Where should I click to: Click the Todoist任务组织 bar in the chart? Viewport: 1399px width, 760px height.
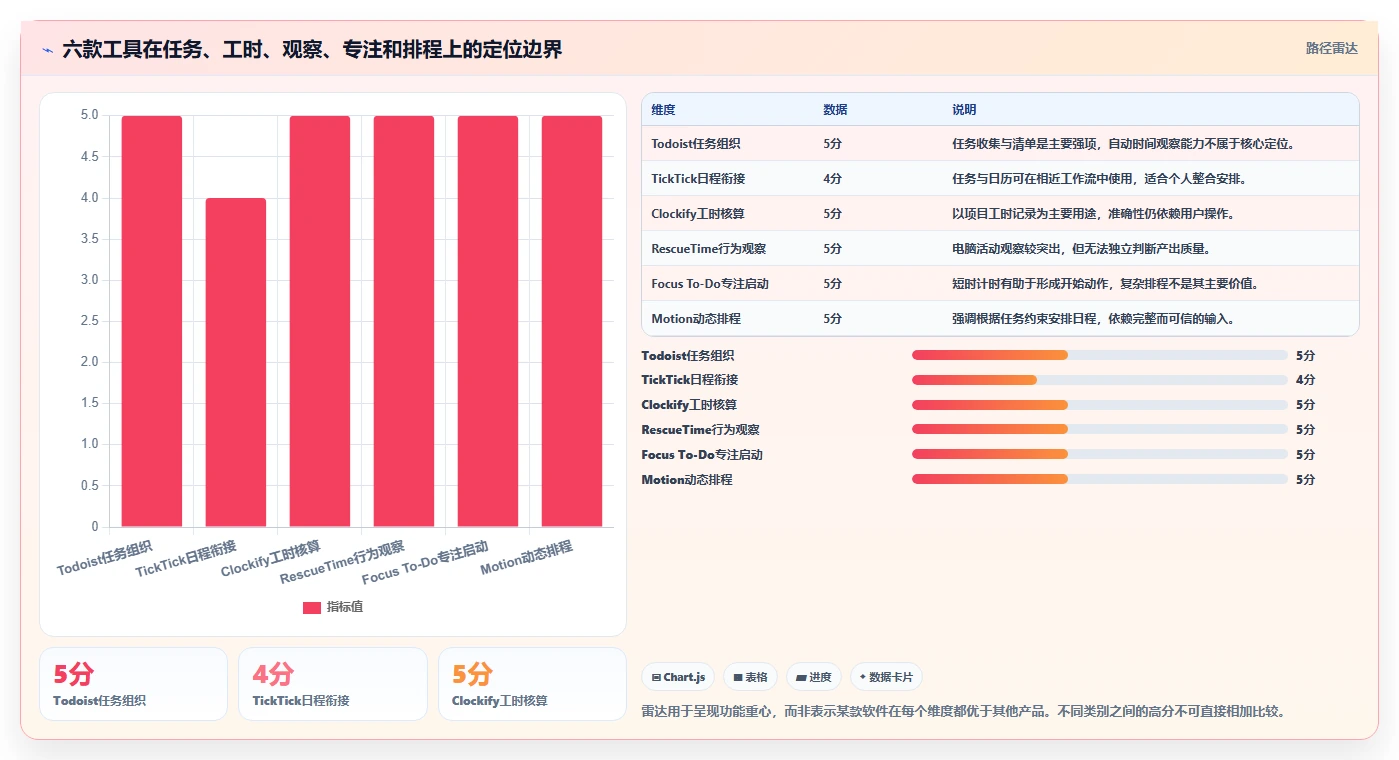pyautogui.click(x=152, y=321)
